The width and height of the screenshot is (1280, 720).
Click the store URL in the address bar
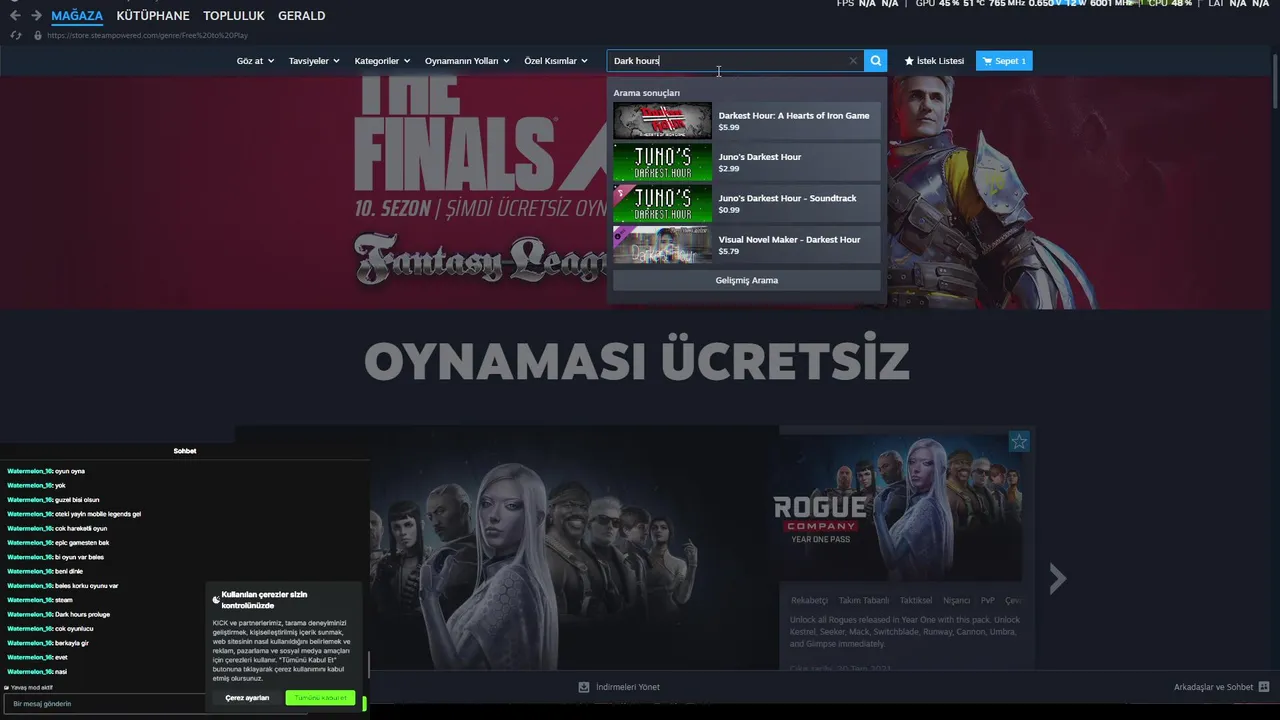[147, 36]
